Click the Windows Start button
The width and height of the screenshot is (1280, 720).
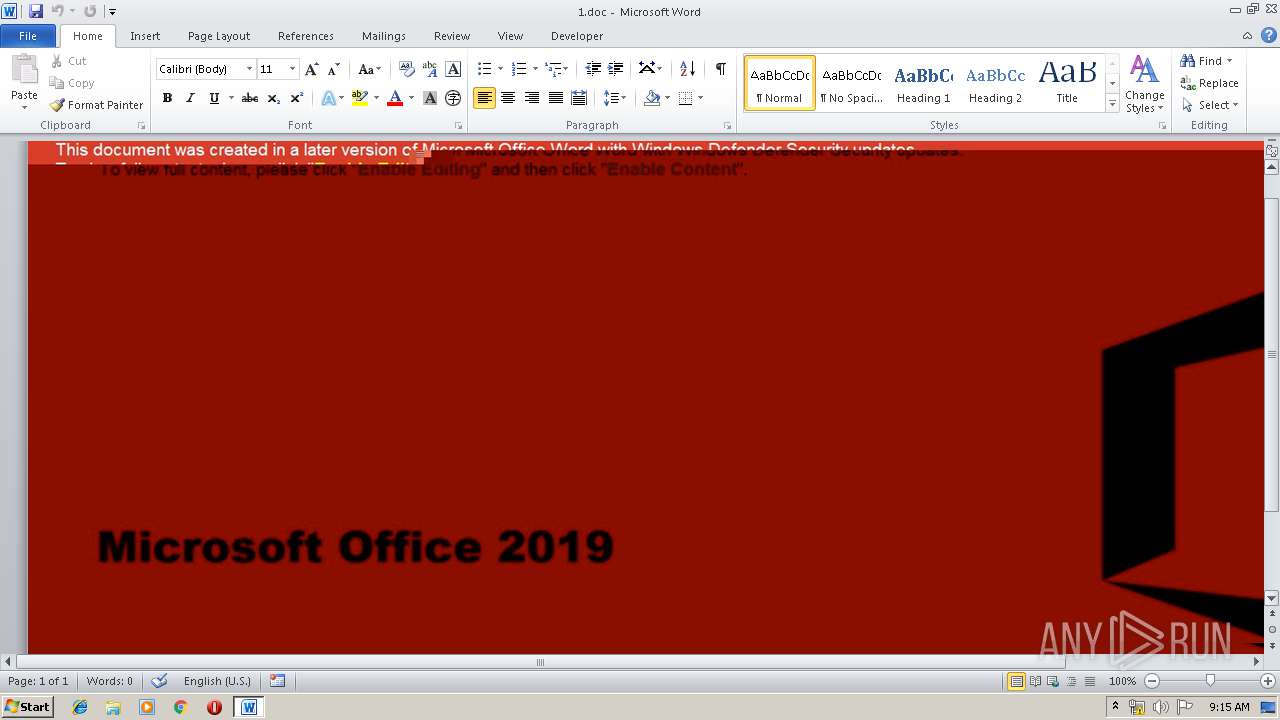tap(27, 707)
